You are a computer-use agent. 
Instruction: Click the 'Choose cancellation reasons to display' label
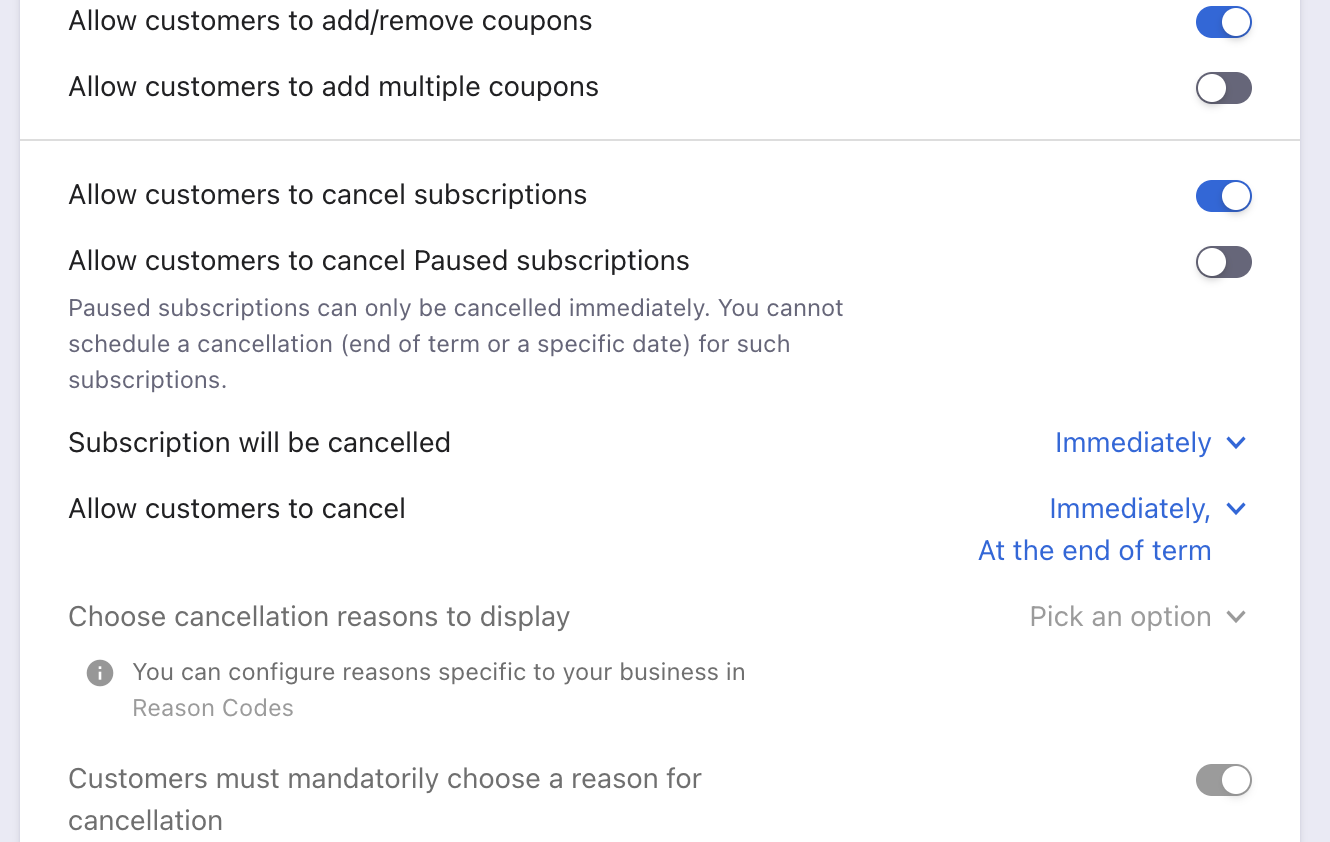point(319,616)
